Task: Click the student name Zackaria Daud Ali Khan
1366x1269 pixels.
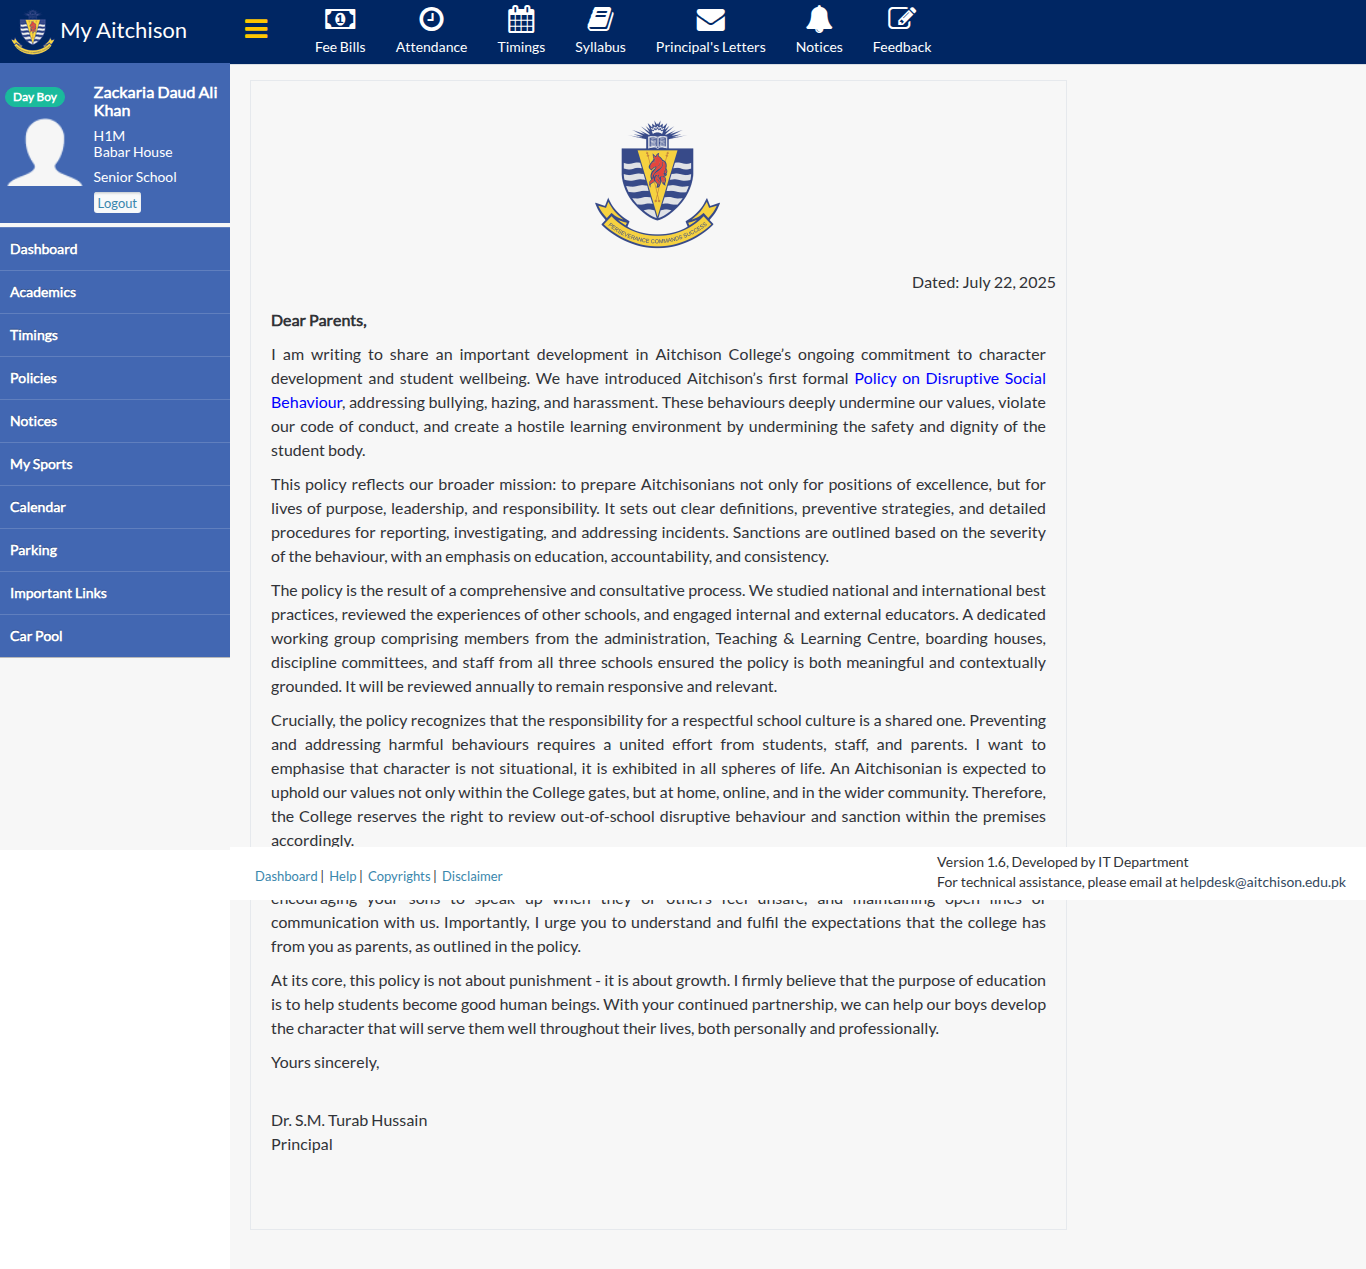Action: click(x=155, y=102)
